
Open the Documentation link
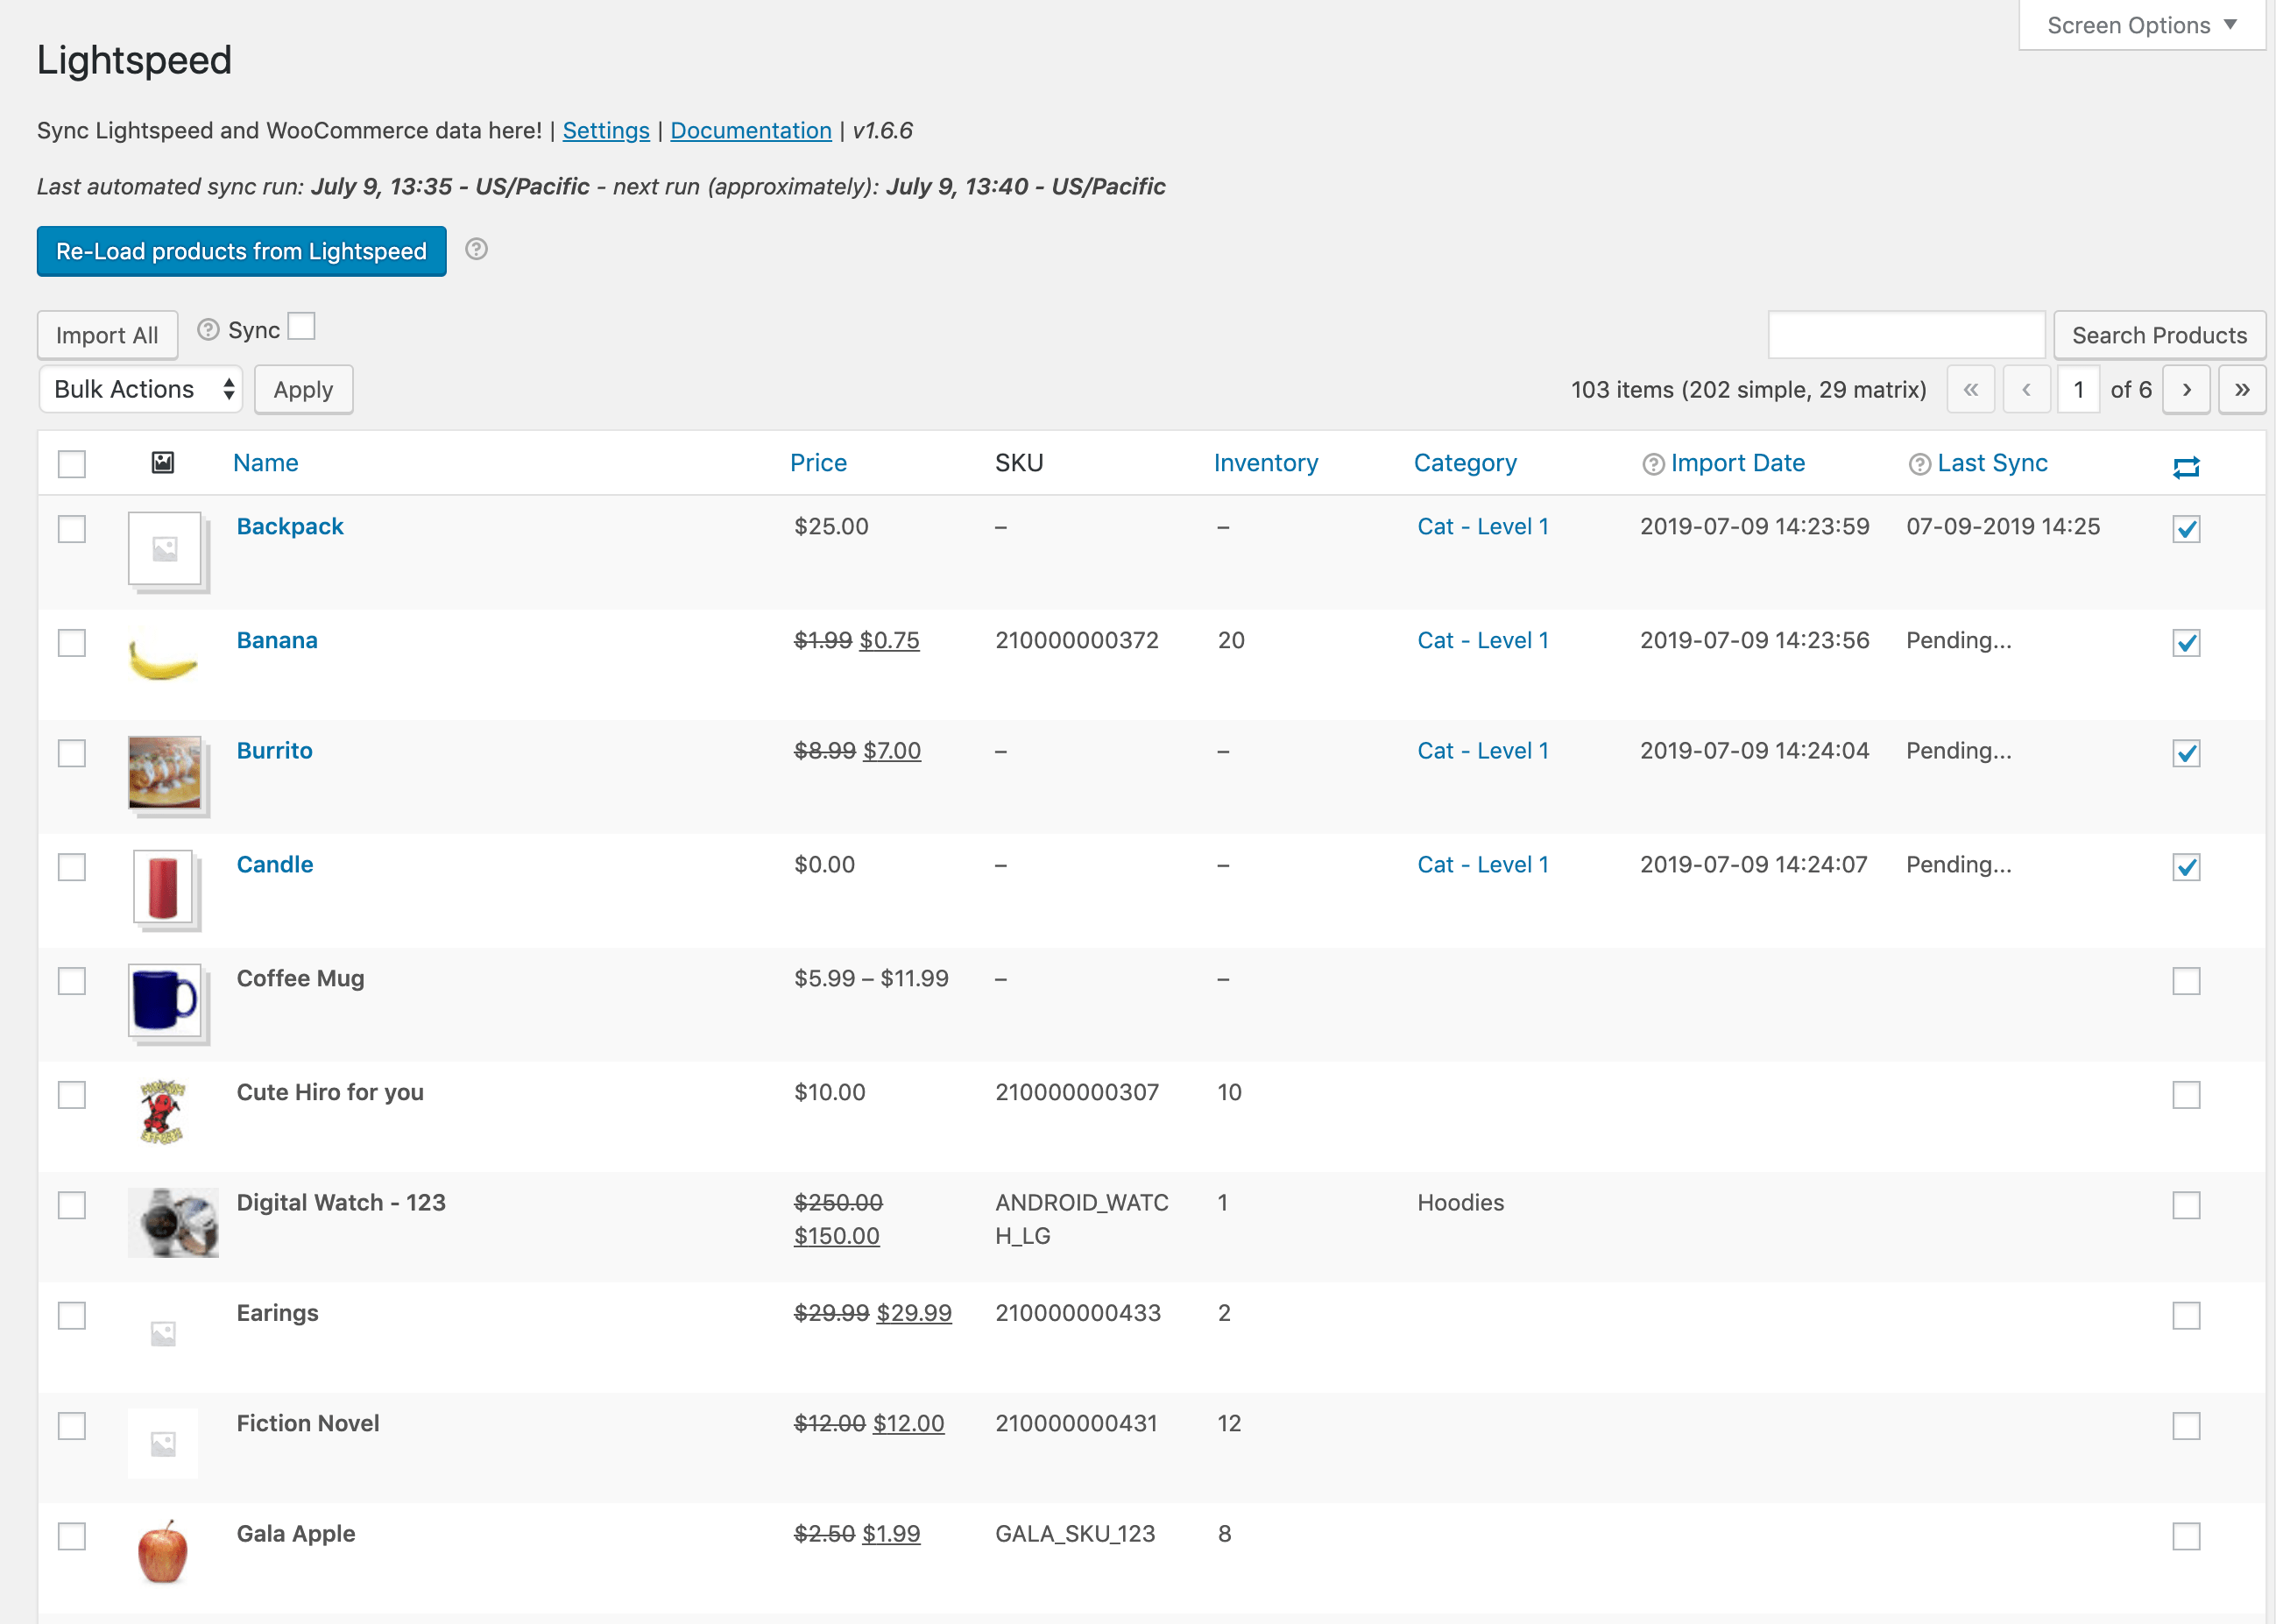pyautogui.click(x=751, y=130)
